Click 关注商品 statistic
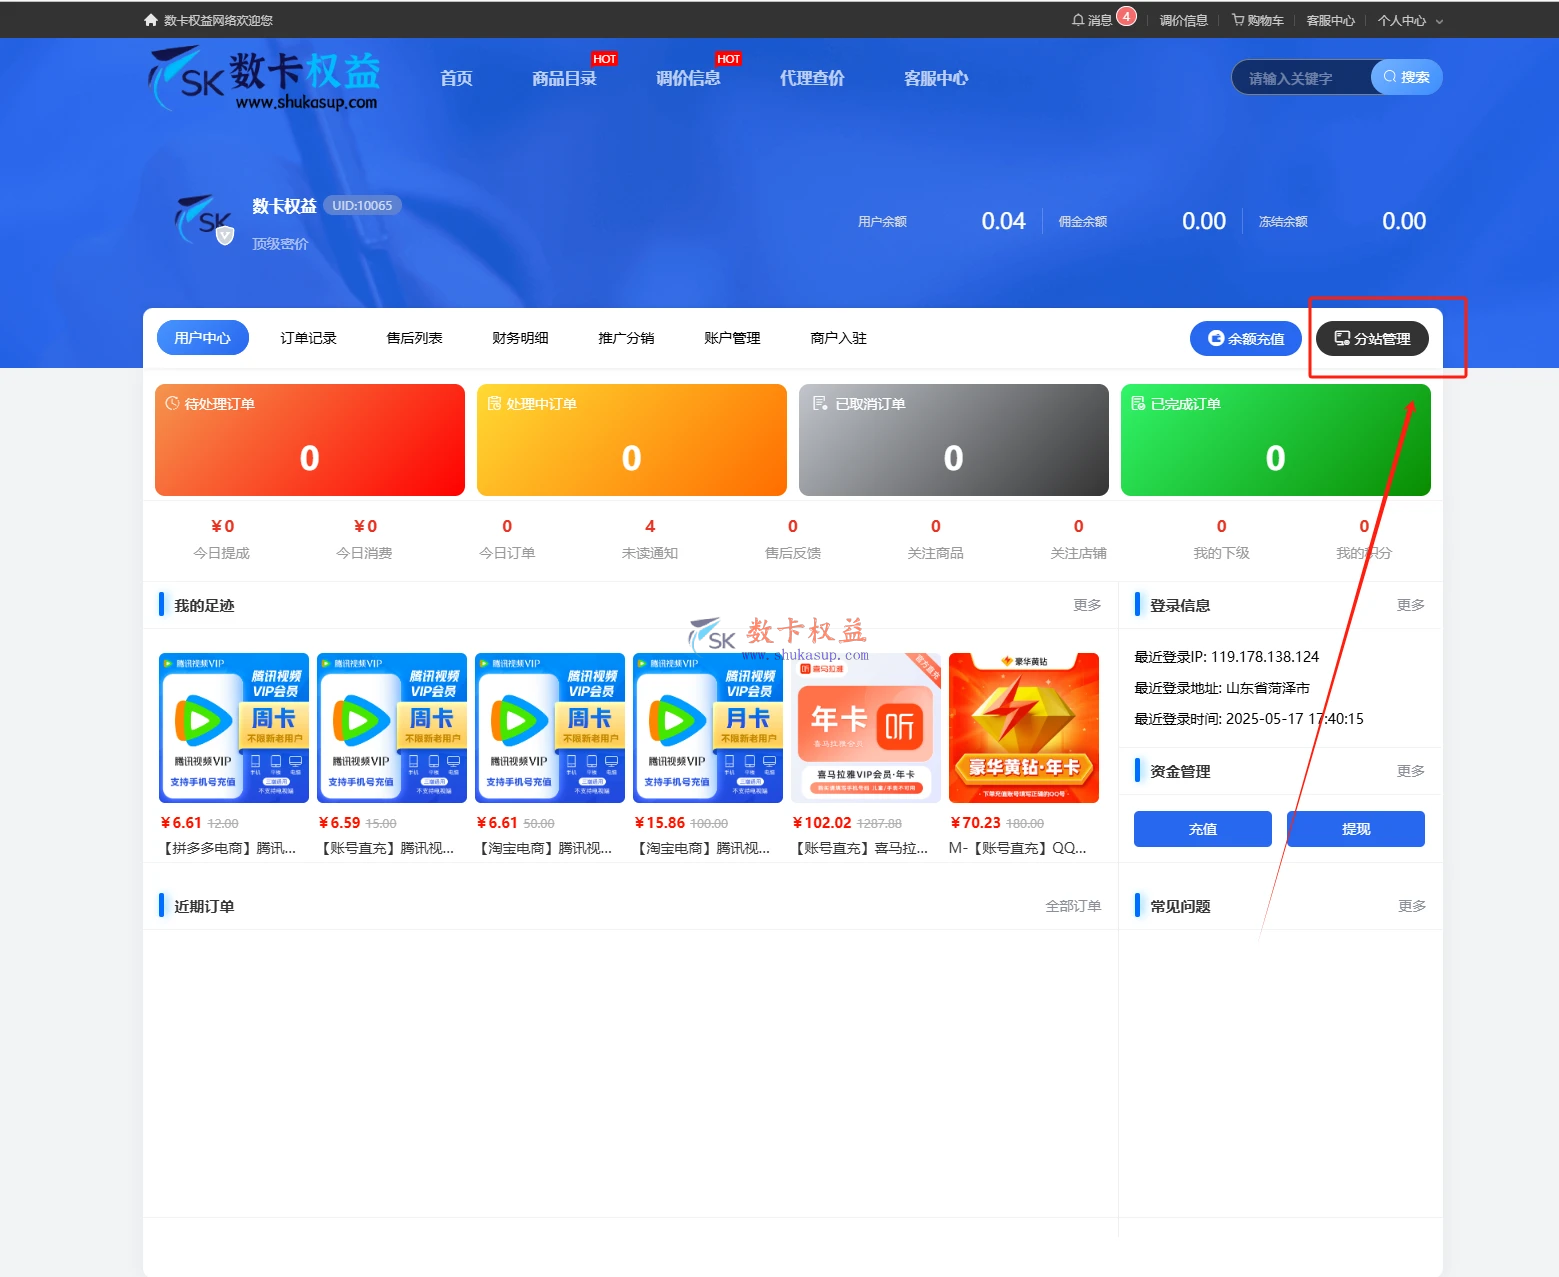The height and width of the screenshot is (1277, 1559). (936, 539)
